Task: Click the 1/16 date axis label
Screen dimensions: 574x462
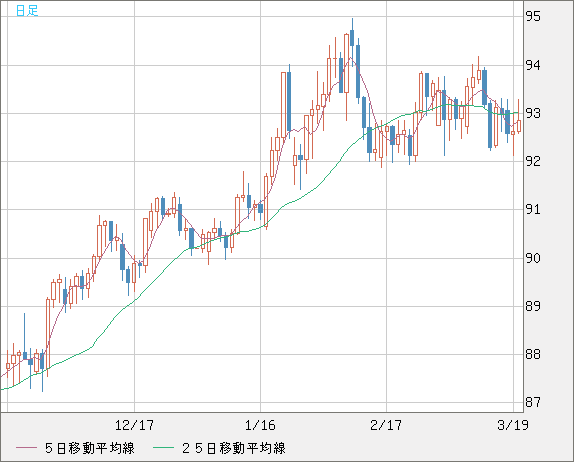Action: pos(260,425)
